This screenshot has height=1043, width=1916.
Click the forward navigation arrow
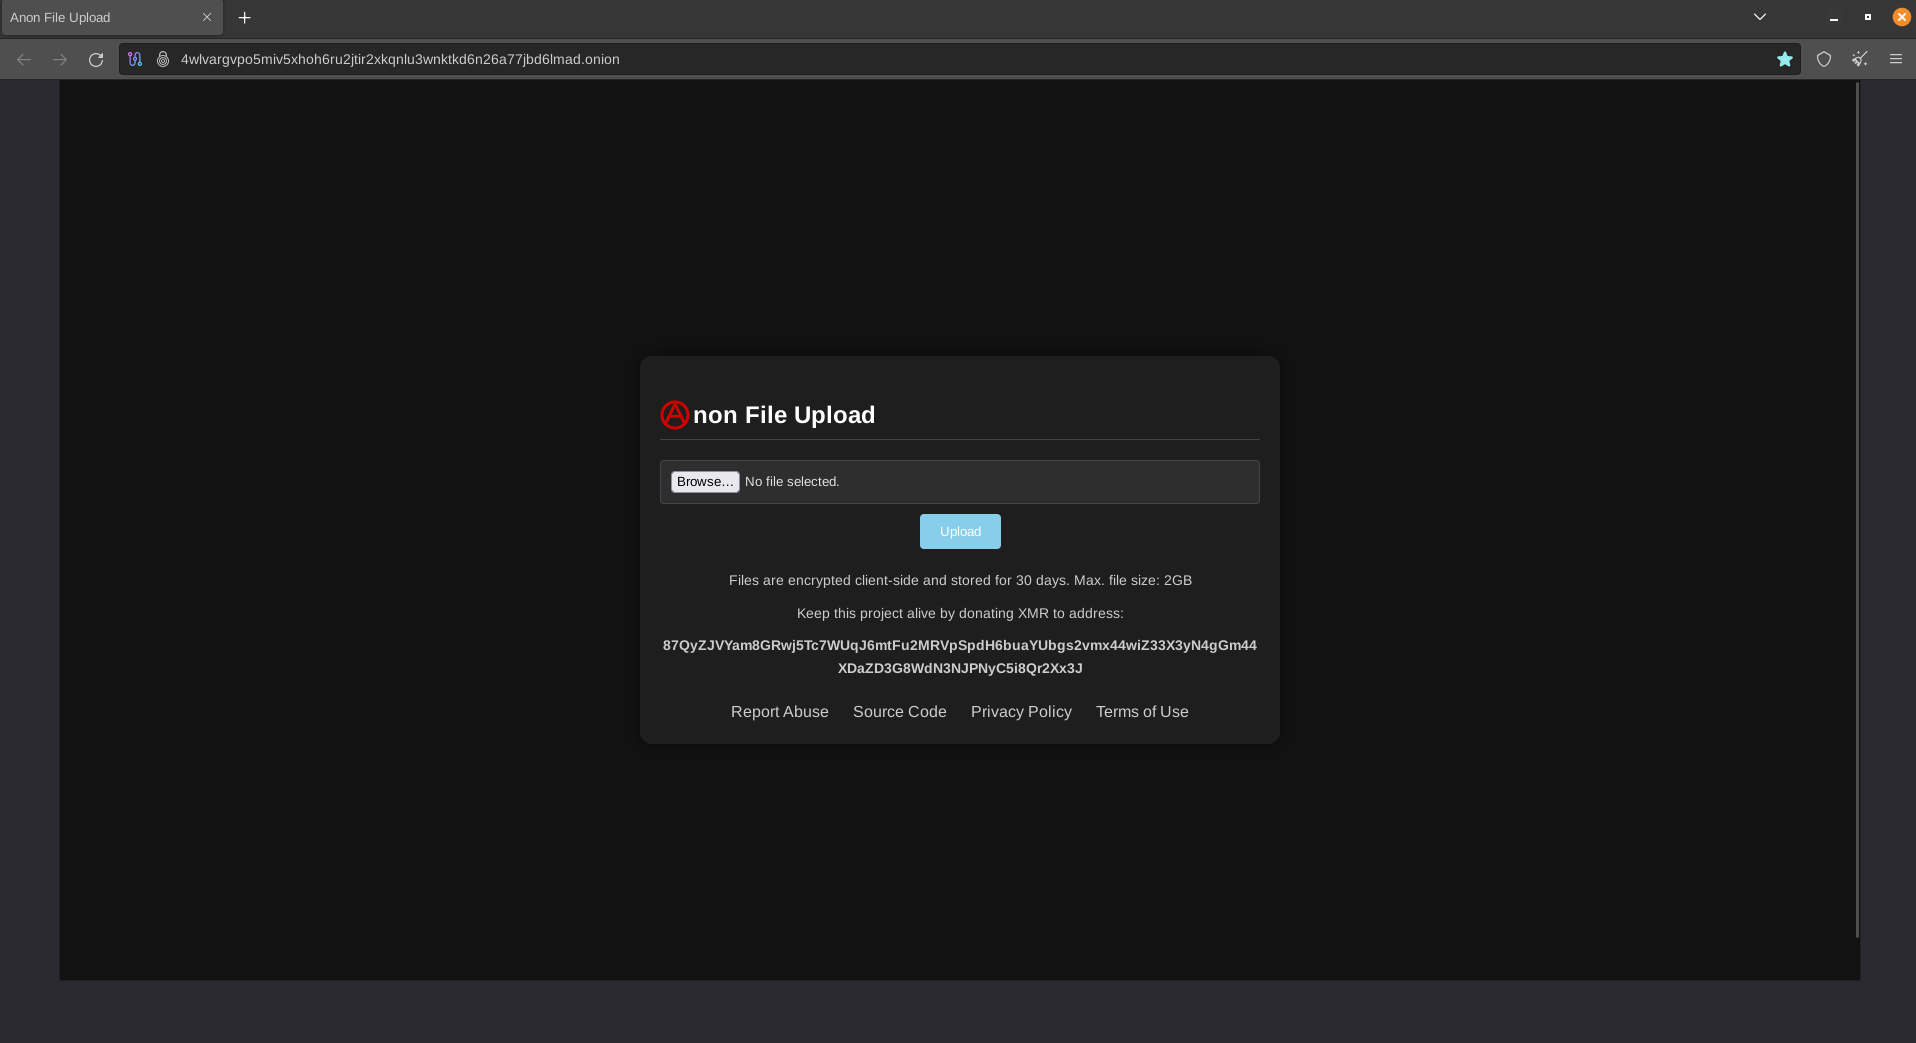(60, 60)
